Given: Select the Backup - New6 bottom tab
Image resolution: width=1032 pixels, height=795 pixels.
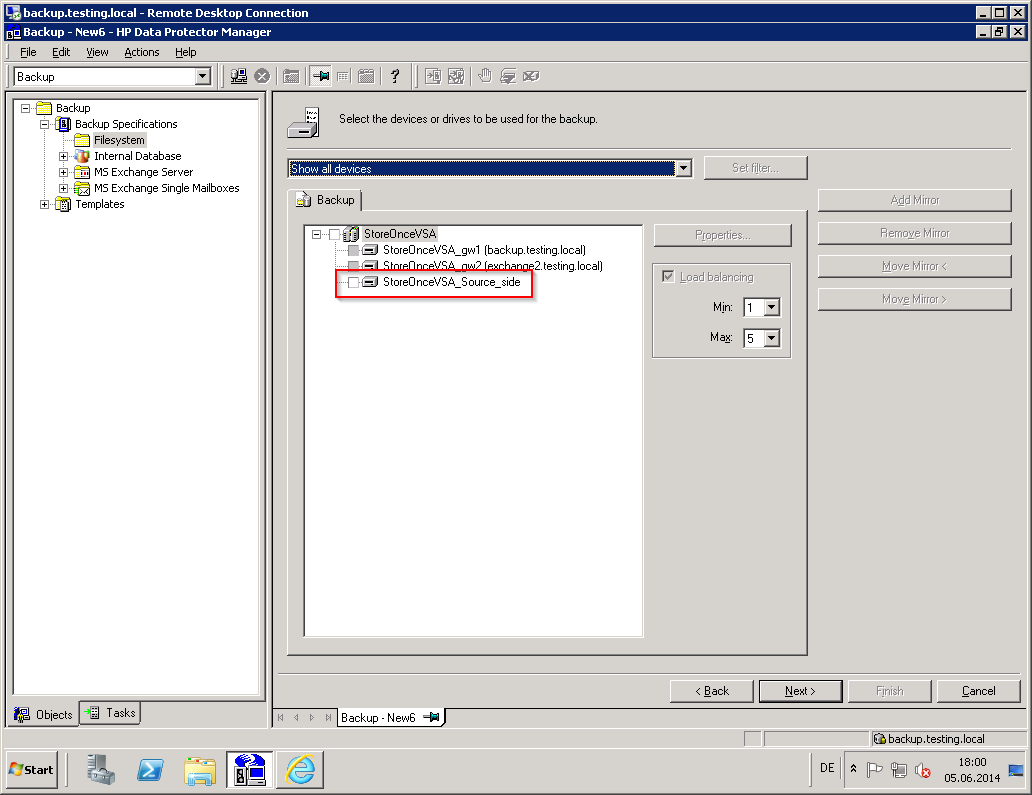Looking at the screenshot, I should 391,717.
